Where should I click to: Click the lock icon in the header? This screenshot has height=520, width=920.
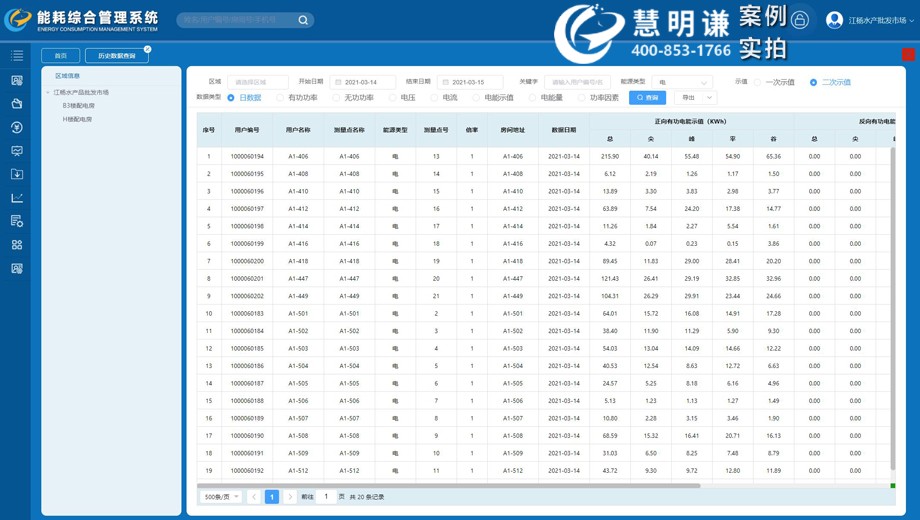pos(800,20)
